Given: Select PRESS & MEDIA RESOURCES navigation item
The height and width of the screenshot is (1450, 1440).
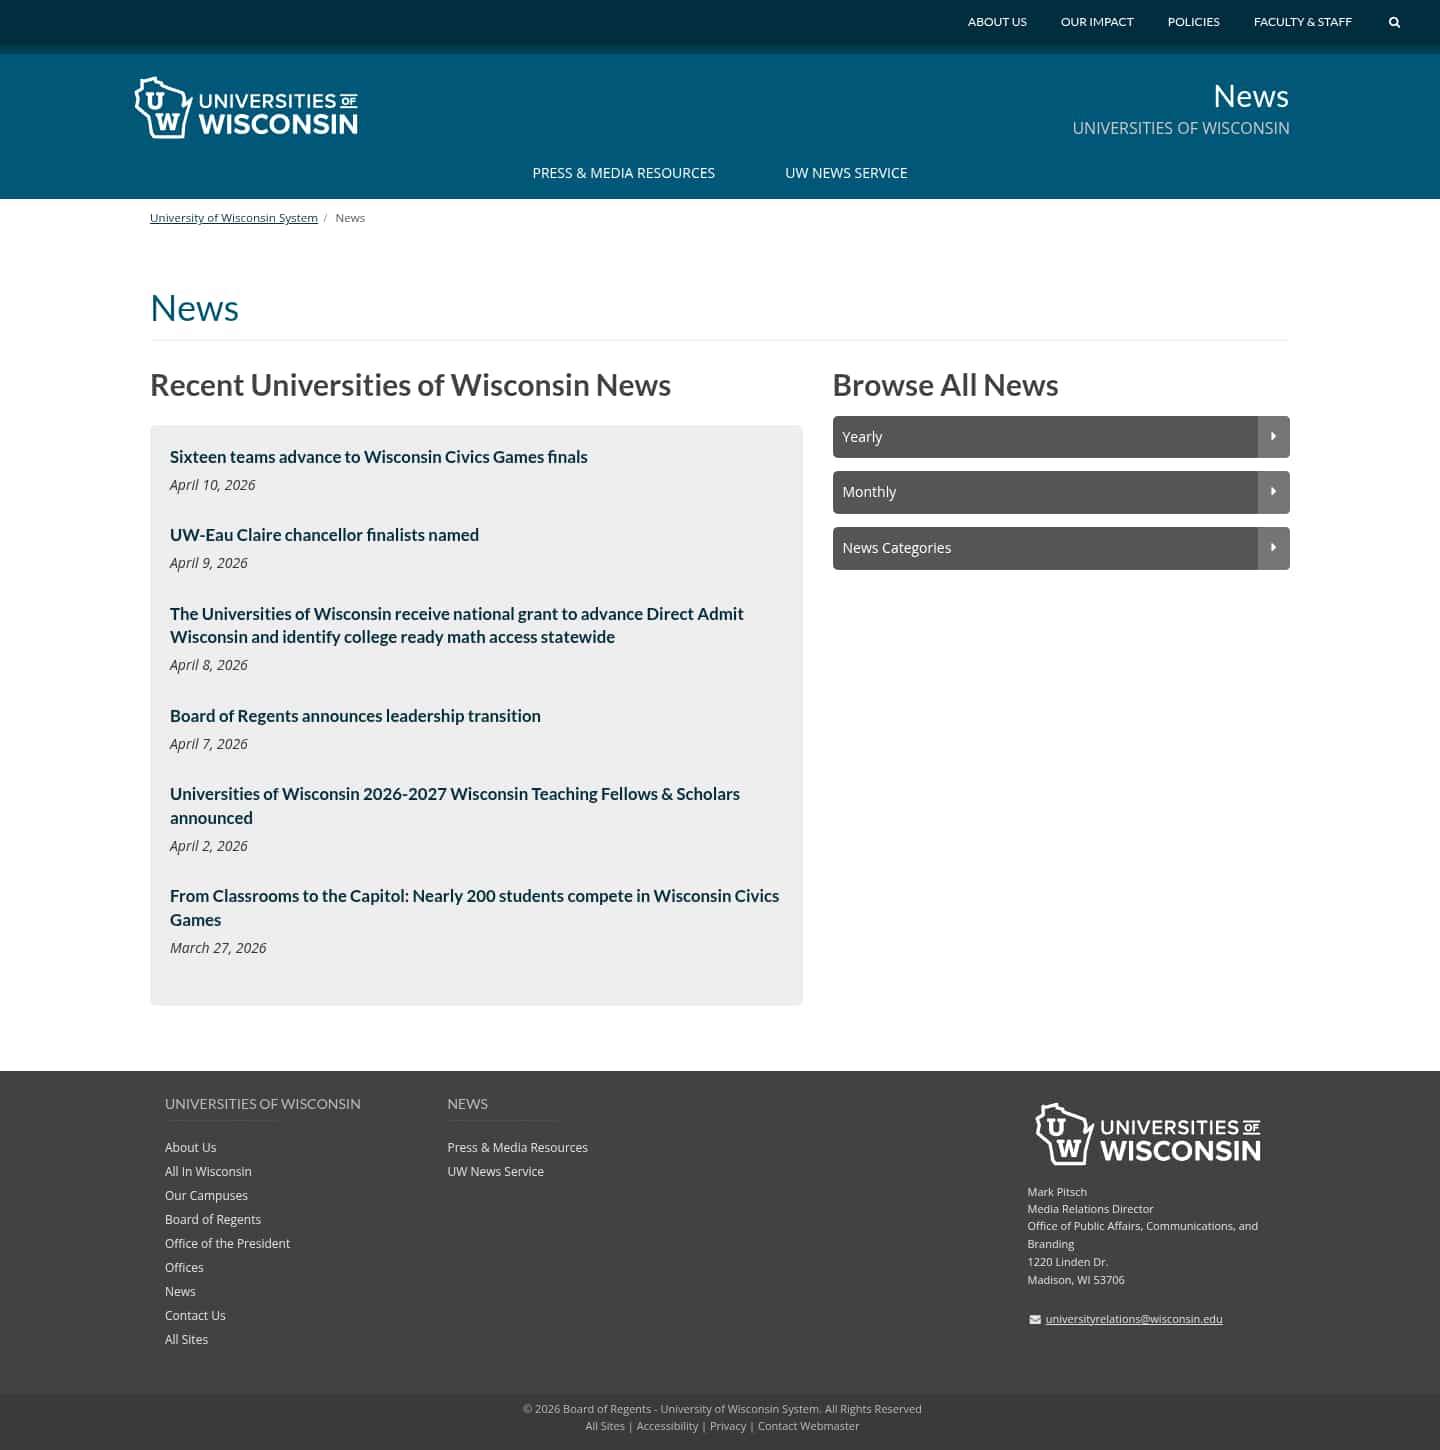Looking at the screenshot, I should click(623, 172).
